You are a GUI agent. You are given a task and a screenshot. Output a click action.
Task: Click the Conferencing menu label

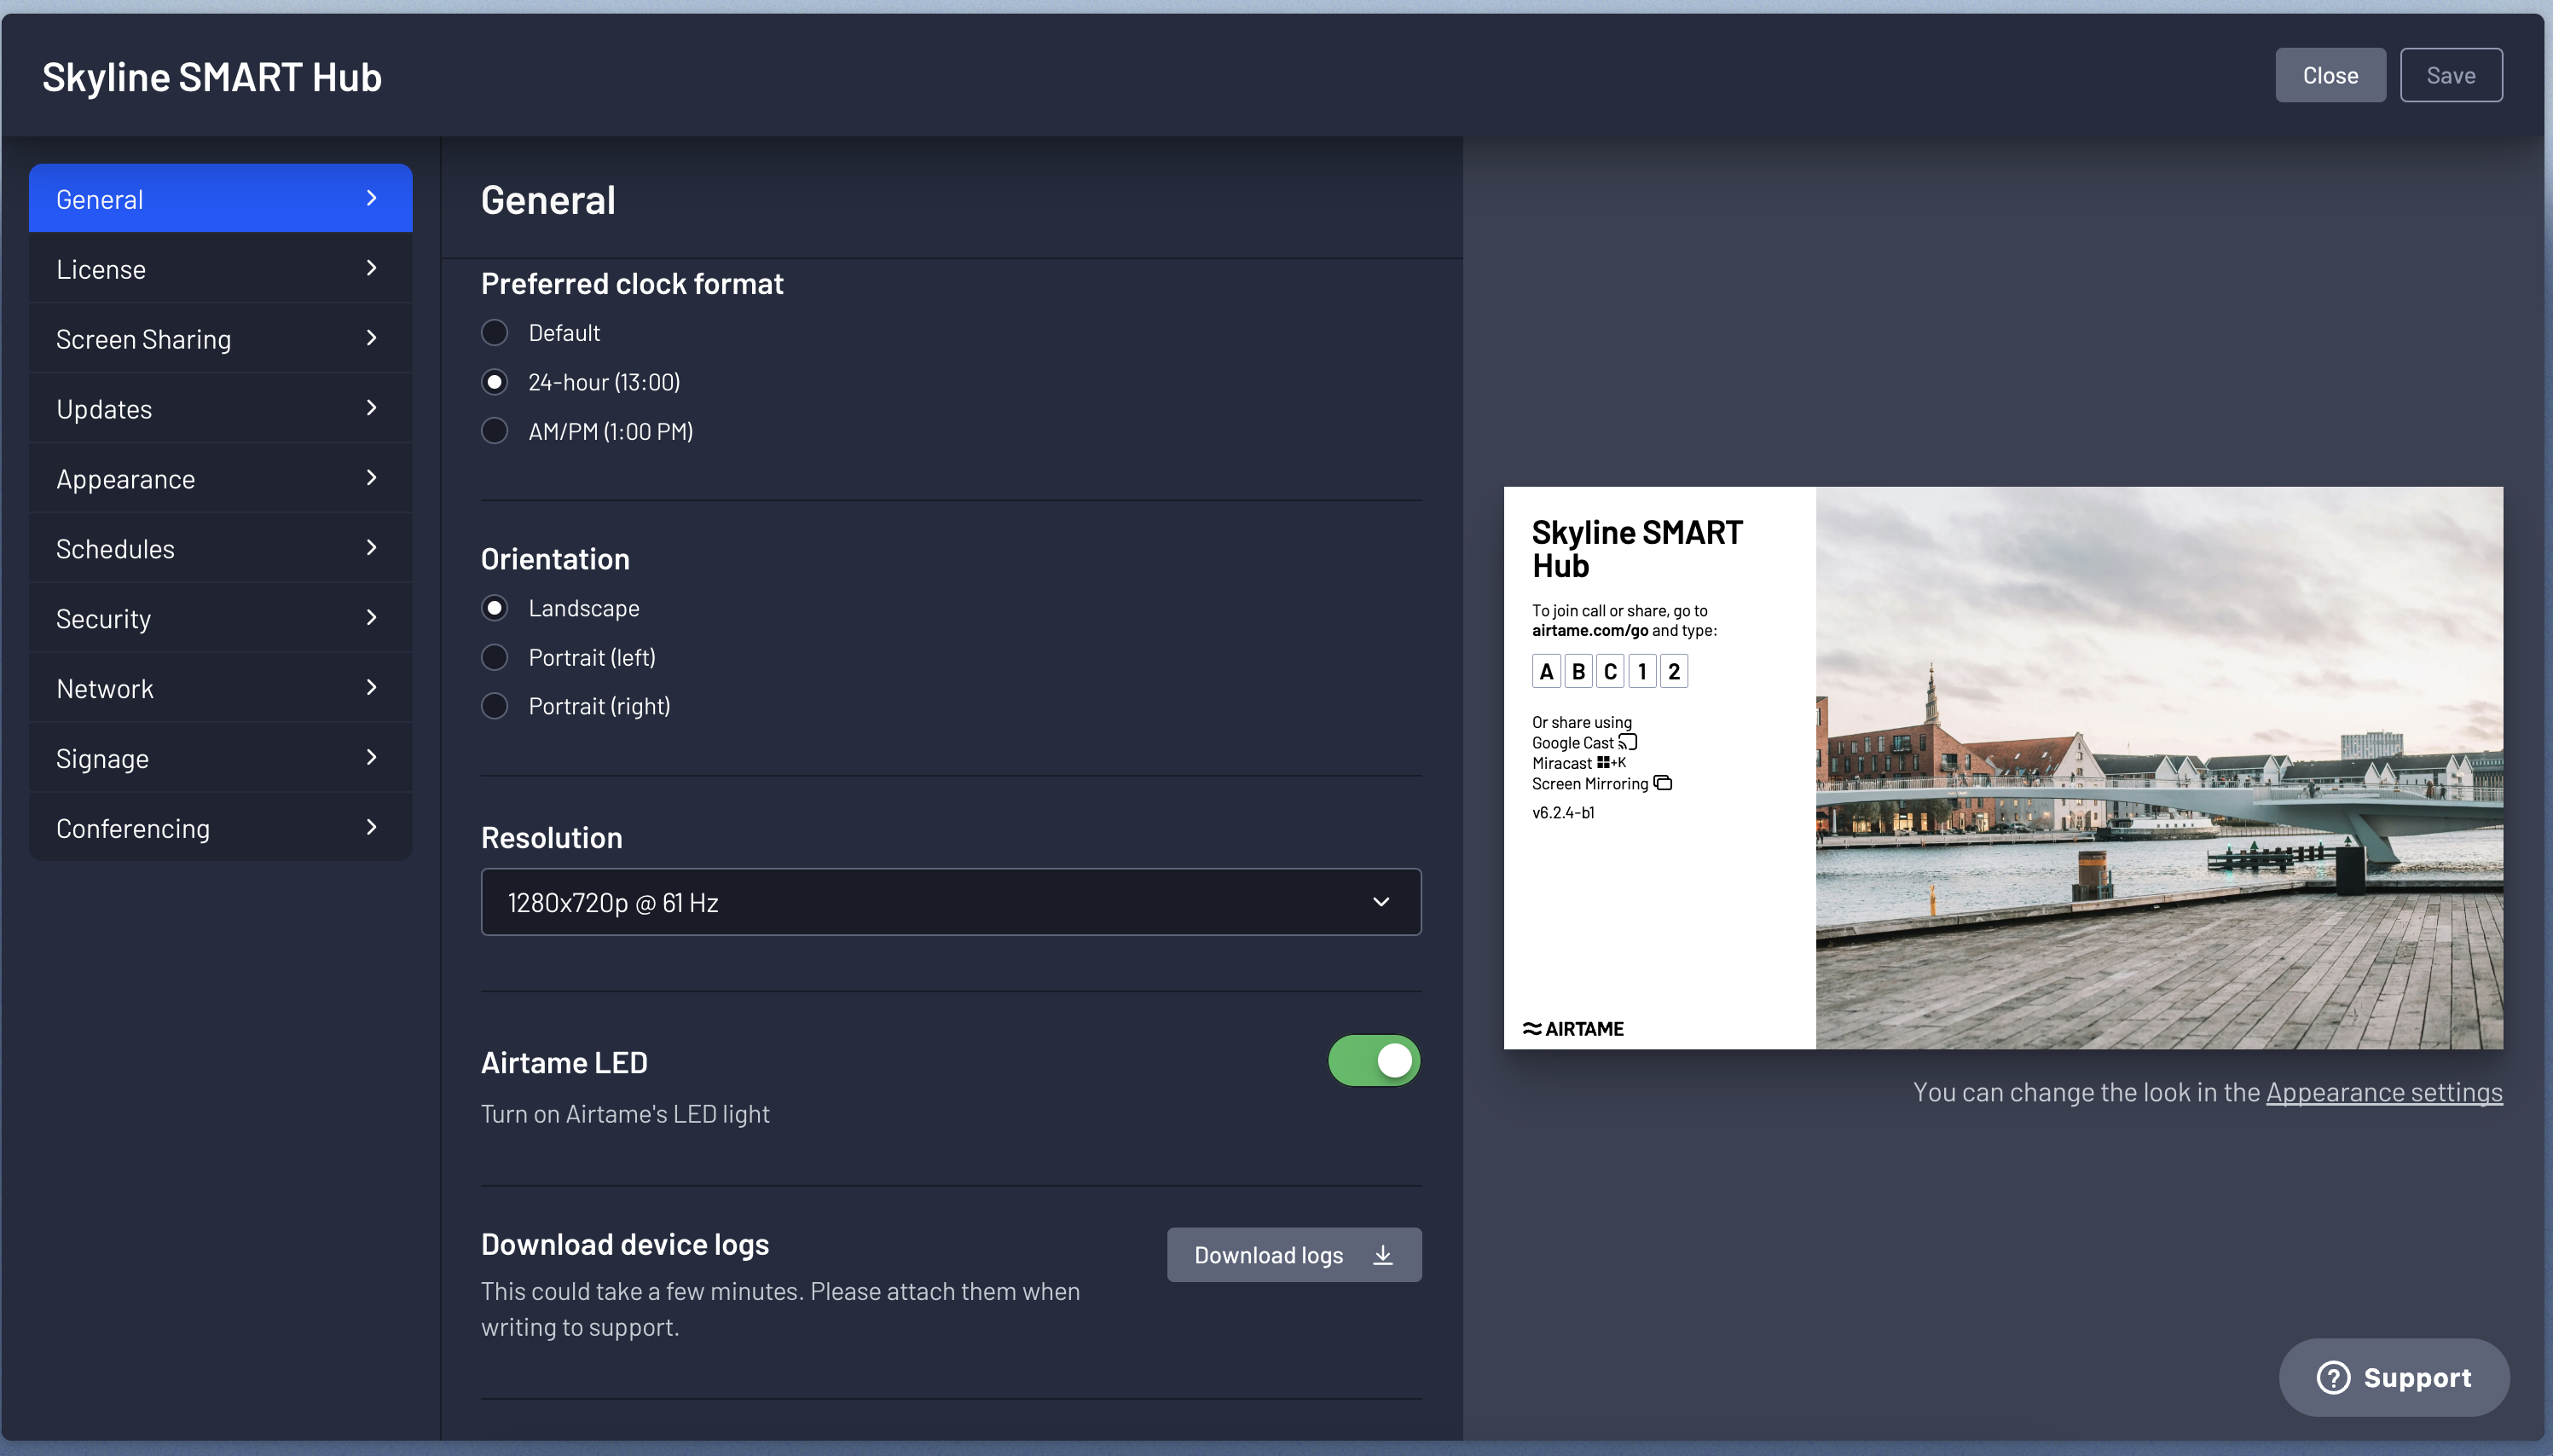coord(133,829)
